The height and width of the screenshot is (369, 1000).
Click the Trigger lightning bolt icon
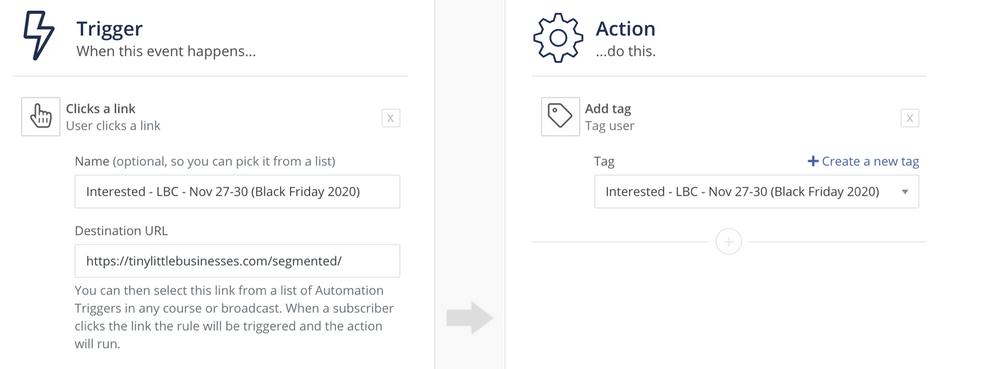pos(39,36)
